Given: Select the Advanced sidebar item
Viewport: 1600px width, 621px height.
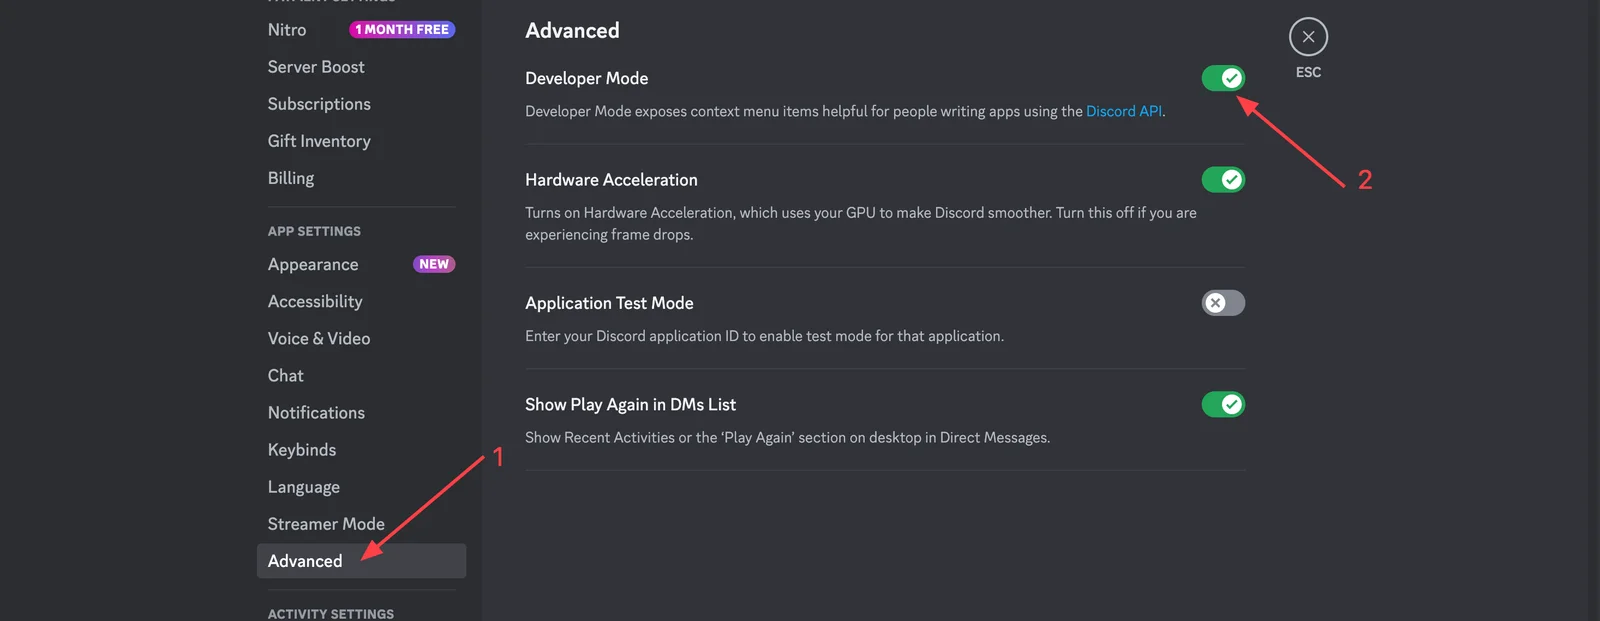Looking at the screenshot, I should (361, 561).
